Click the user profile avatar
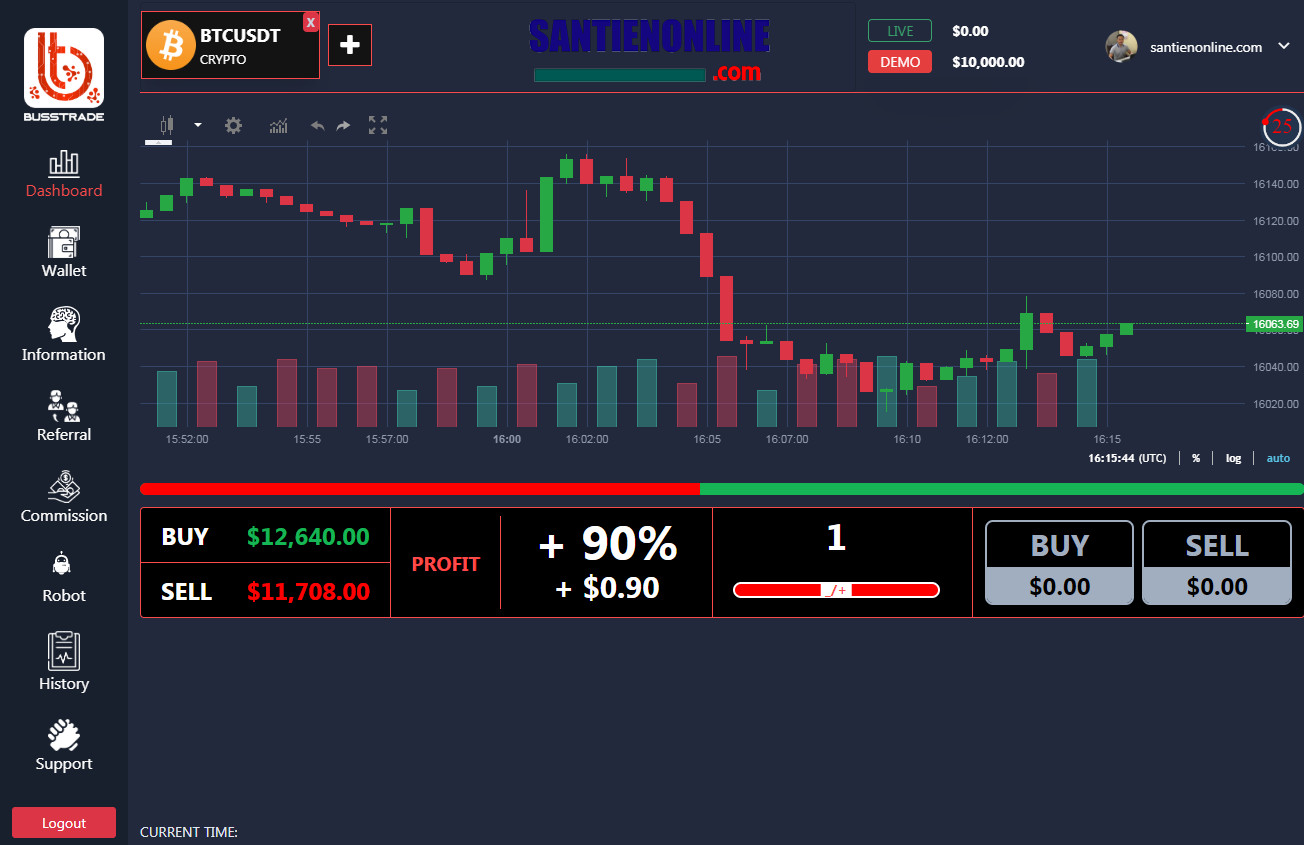Screen dimensions: 1304x845 pyautogui.click(x=1121, y=46)
